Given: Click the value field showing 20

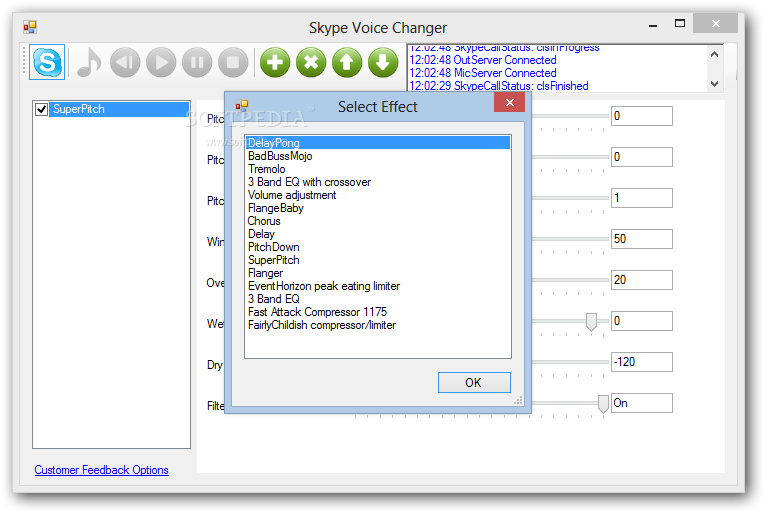Looking at the screenshot, I should [642, 280].
